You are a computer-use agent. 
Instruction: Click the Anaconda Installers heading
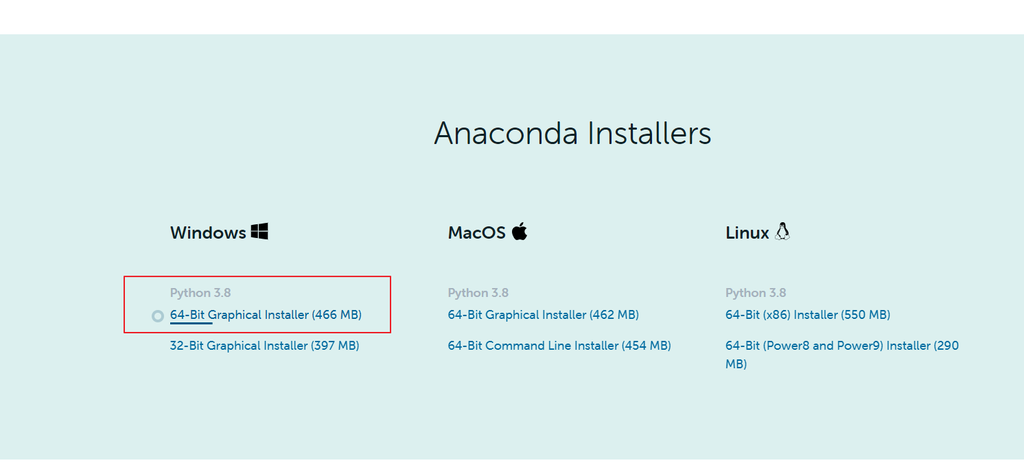pyautogui.click(x=573, y=133)
